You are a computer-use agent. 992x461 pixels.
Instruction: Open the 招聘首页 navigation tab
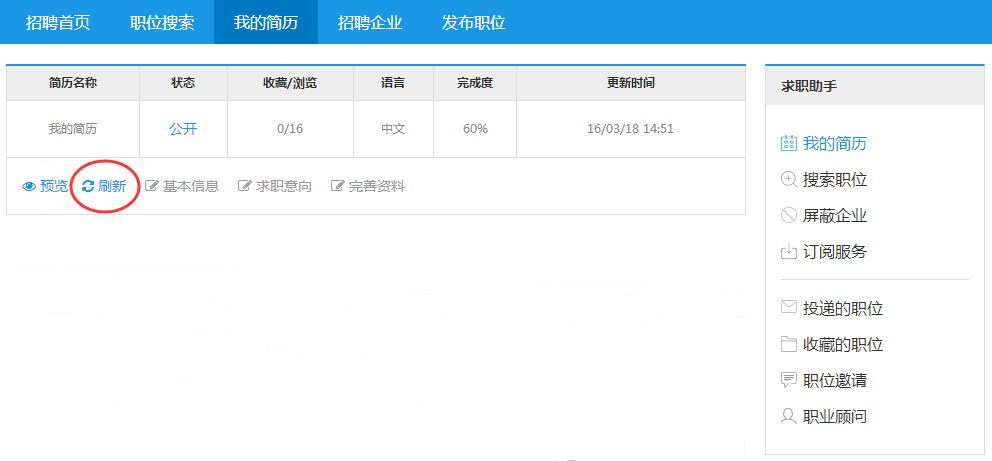[58, 22]
